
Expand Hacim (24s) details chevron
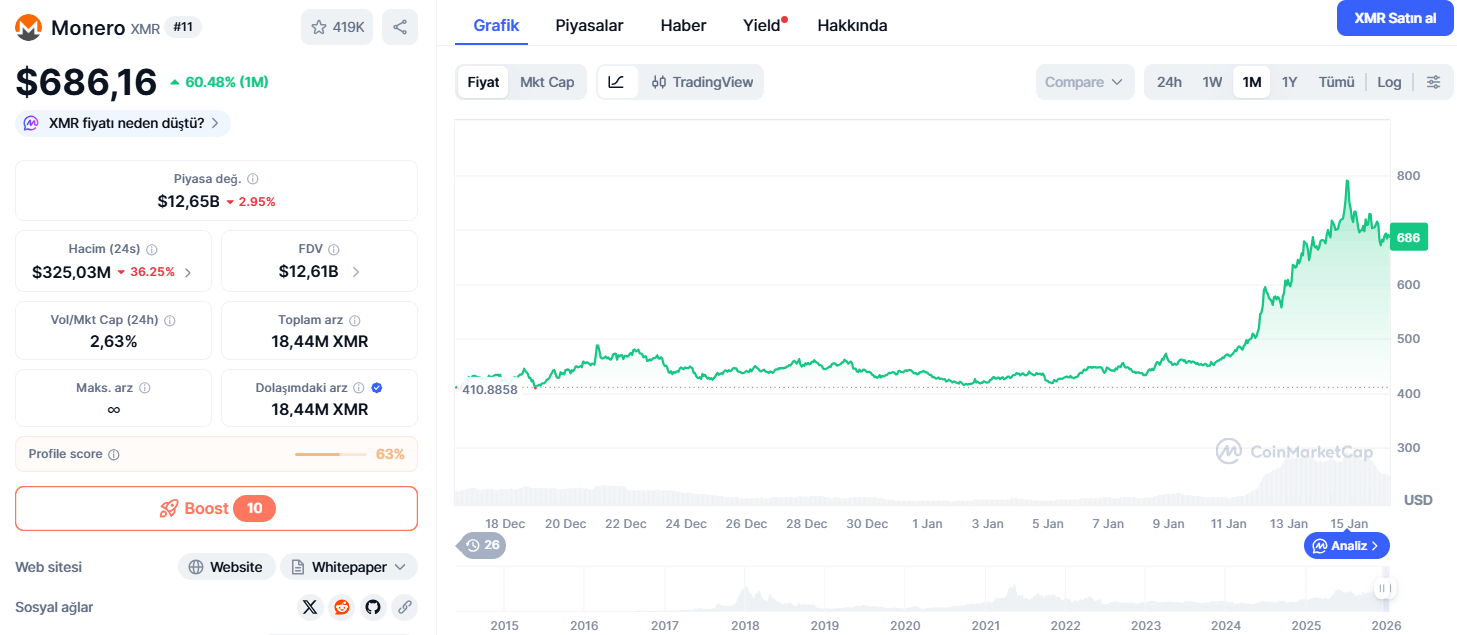pos(188,272)
